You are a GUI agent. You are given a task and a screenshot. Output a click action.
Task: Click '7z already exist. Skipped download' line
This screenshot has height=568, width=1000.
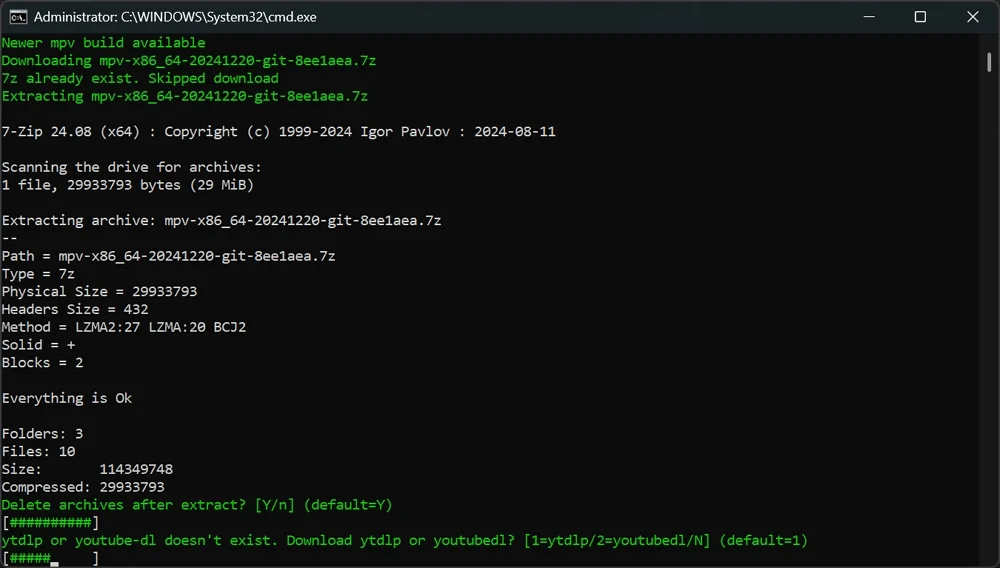(x=140, y=78)
